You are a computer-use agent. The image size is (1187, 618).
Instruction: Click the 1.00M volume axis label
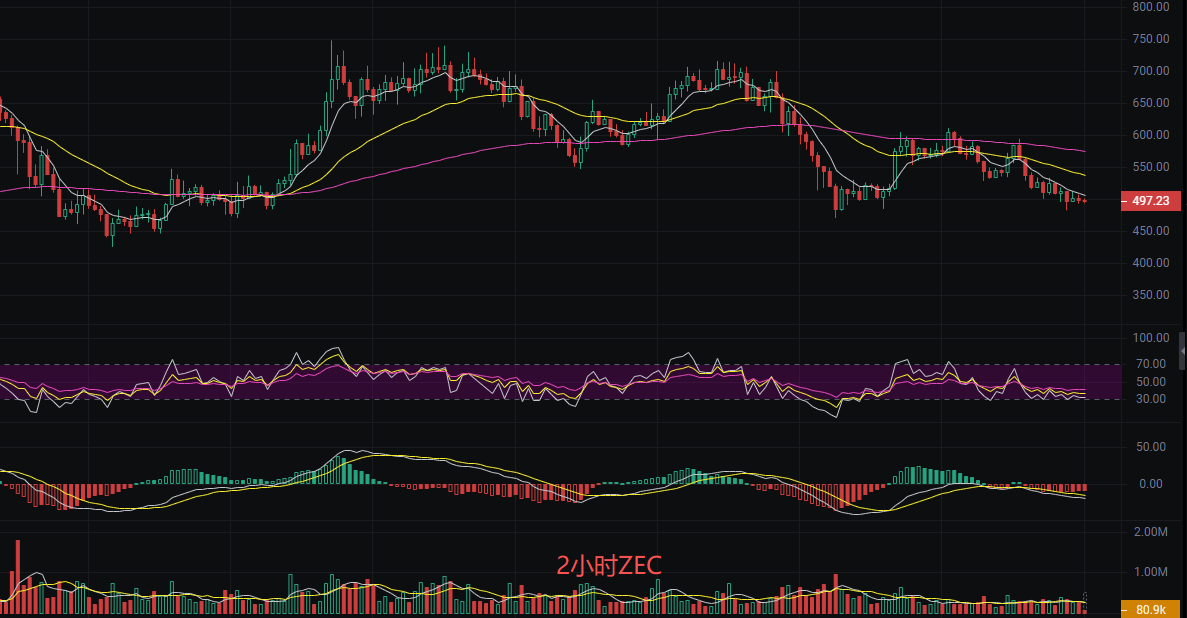pyautogui.click(x=1151, y=572)
